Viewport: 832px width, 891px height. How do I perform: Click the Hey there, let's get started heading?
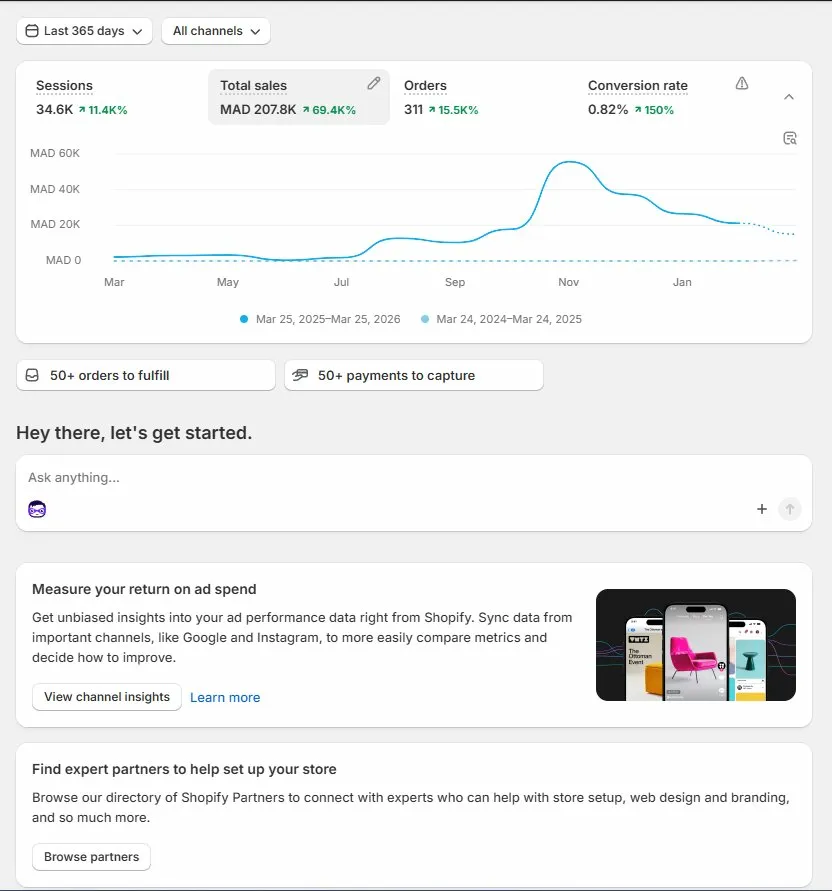click(x=134, y=433)
